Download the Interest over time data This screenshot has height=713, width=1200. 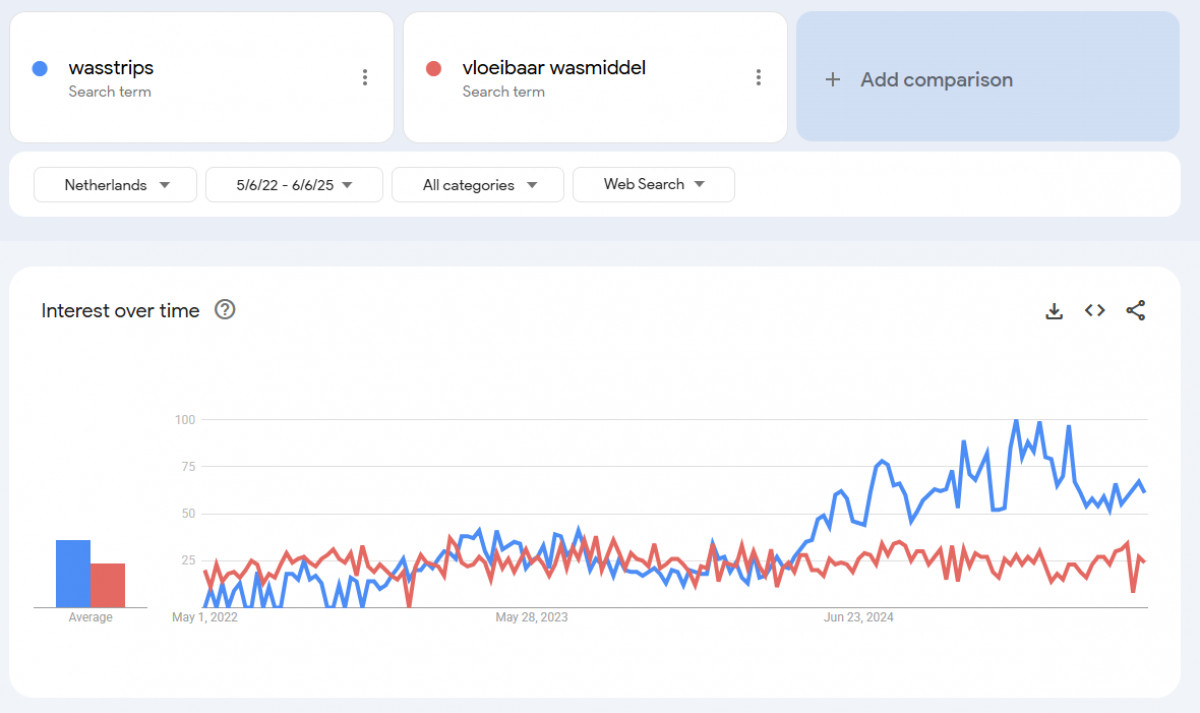pos(1054,311)
